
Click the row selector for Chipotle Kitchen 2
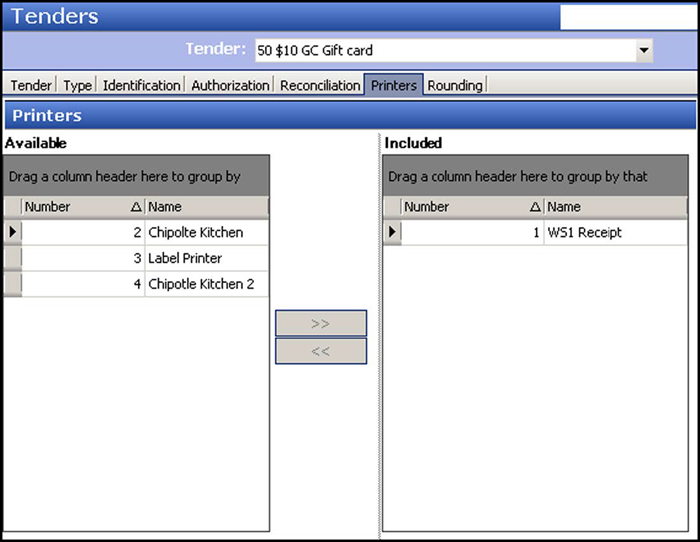[12, 284]
